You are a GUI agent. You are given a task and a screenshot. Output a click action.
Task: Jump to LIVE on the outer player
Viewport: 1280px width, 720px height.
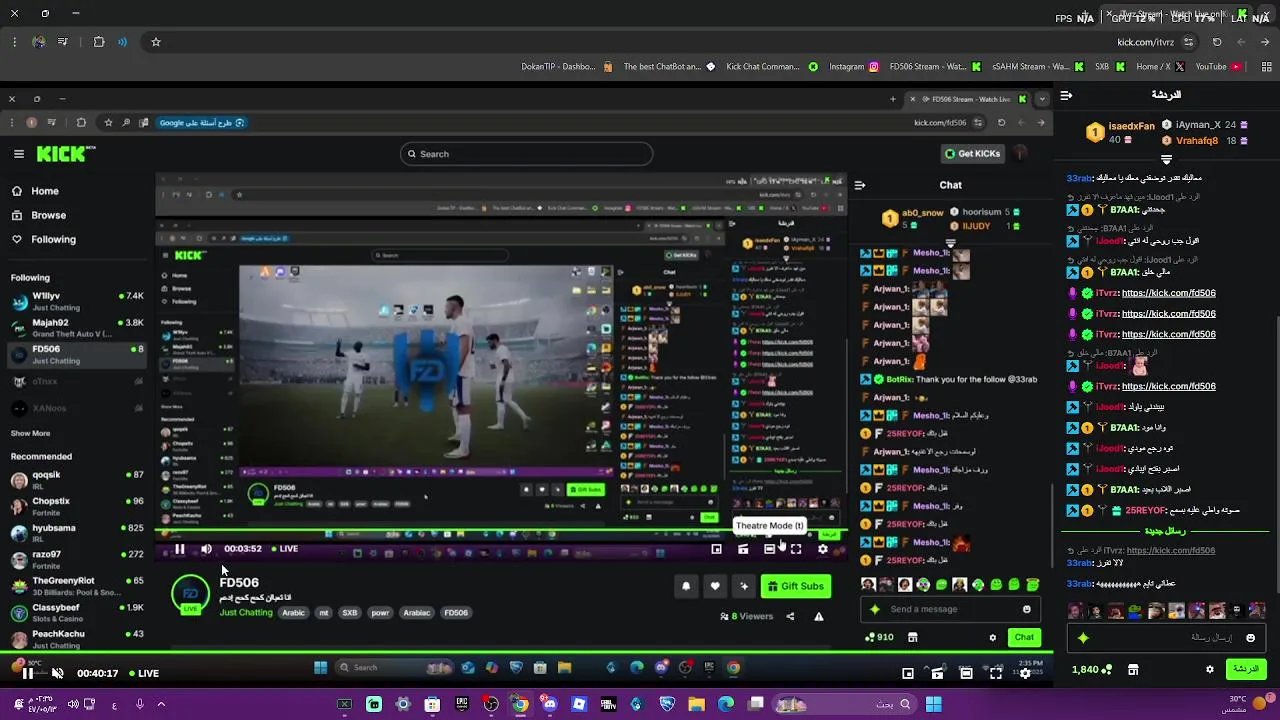point(142,673)
